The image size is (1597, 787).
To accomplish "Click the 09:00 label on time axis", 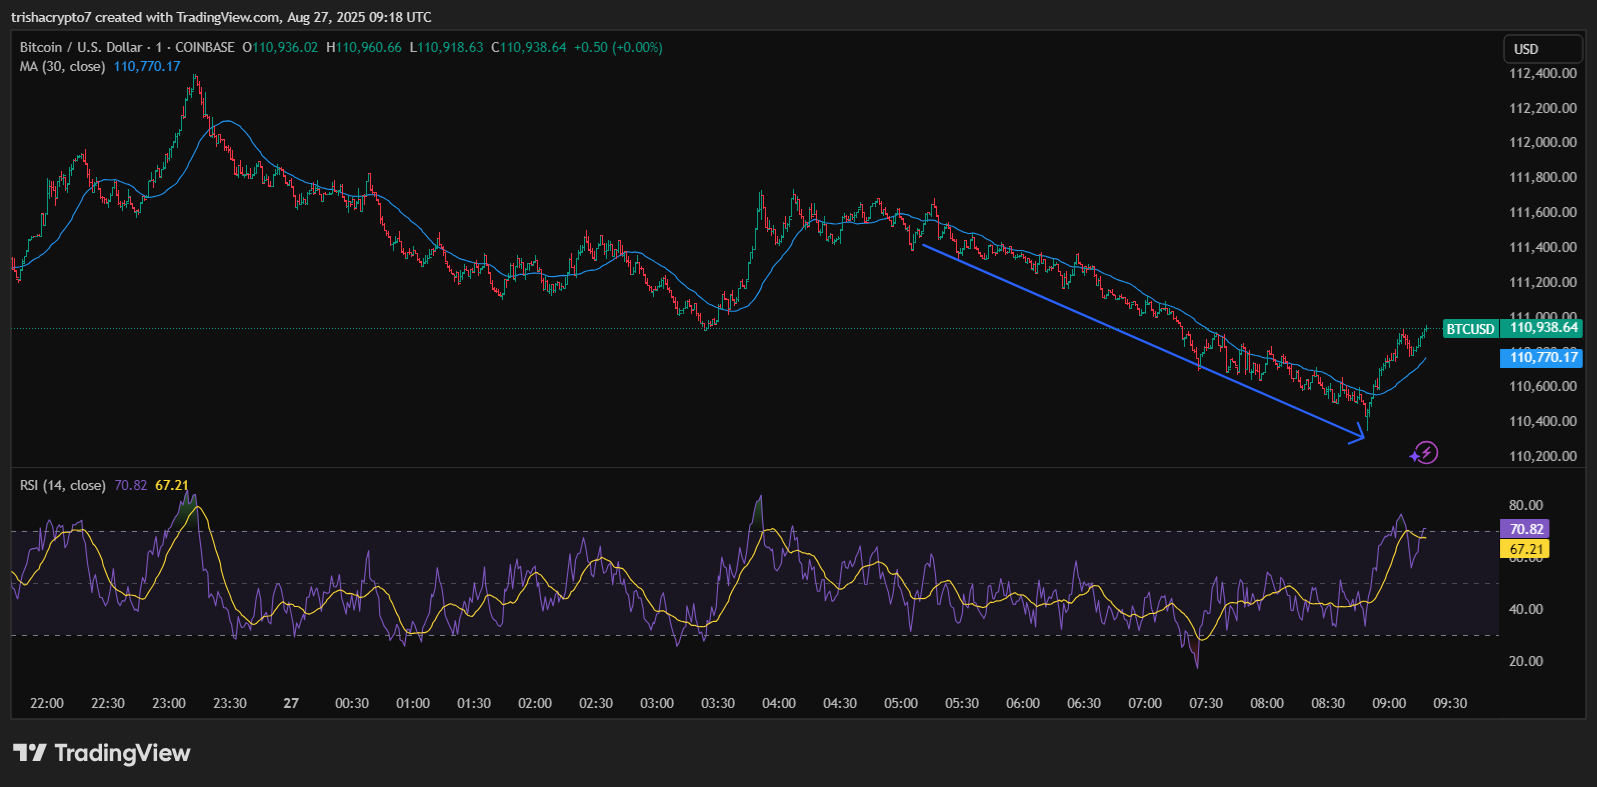I will (x=1389, y=703).
